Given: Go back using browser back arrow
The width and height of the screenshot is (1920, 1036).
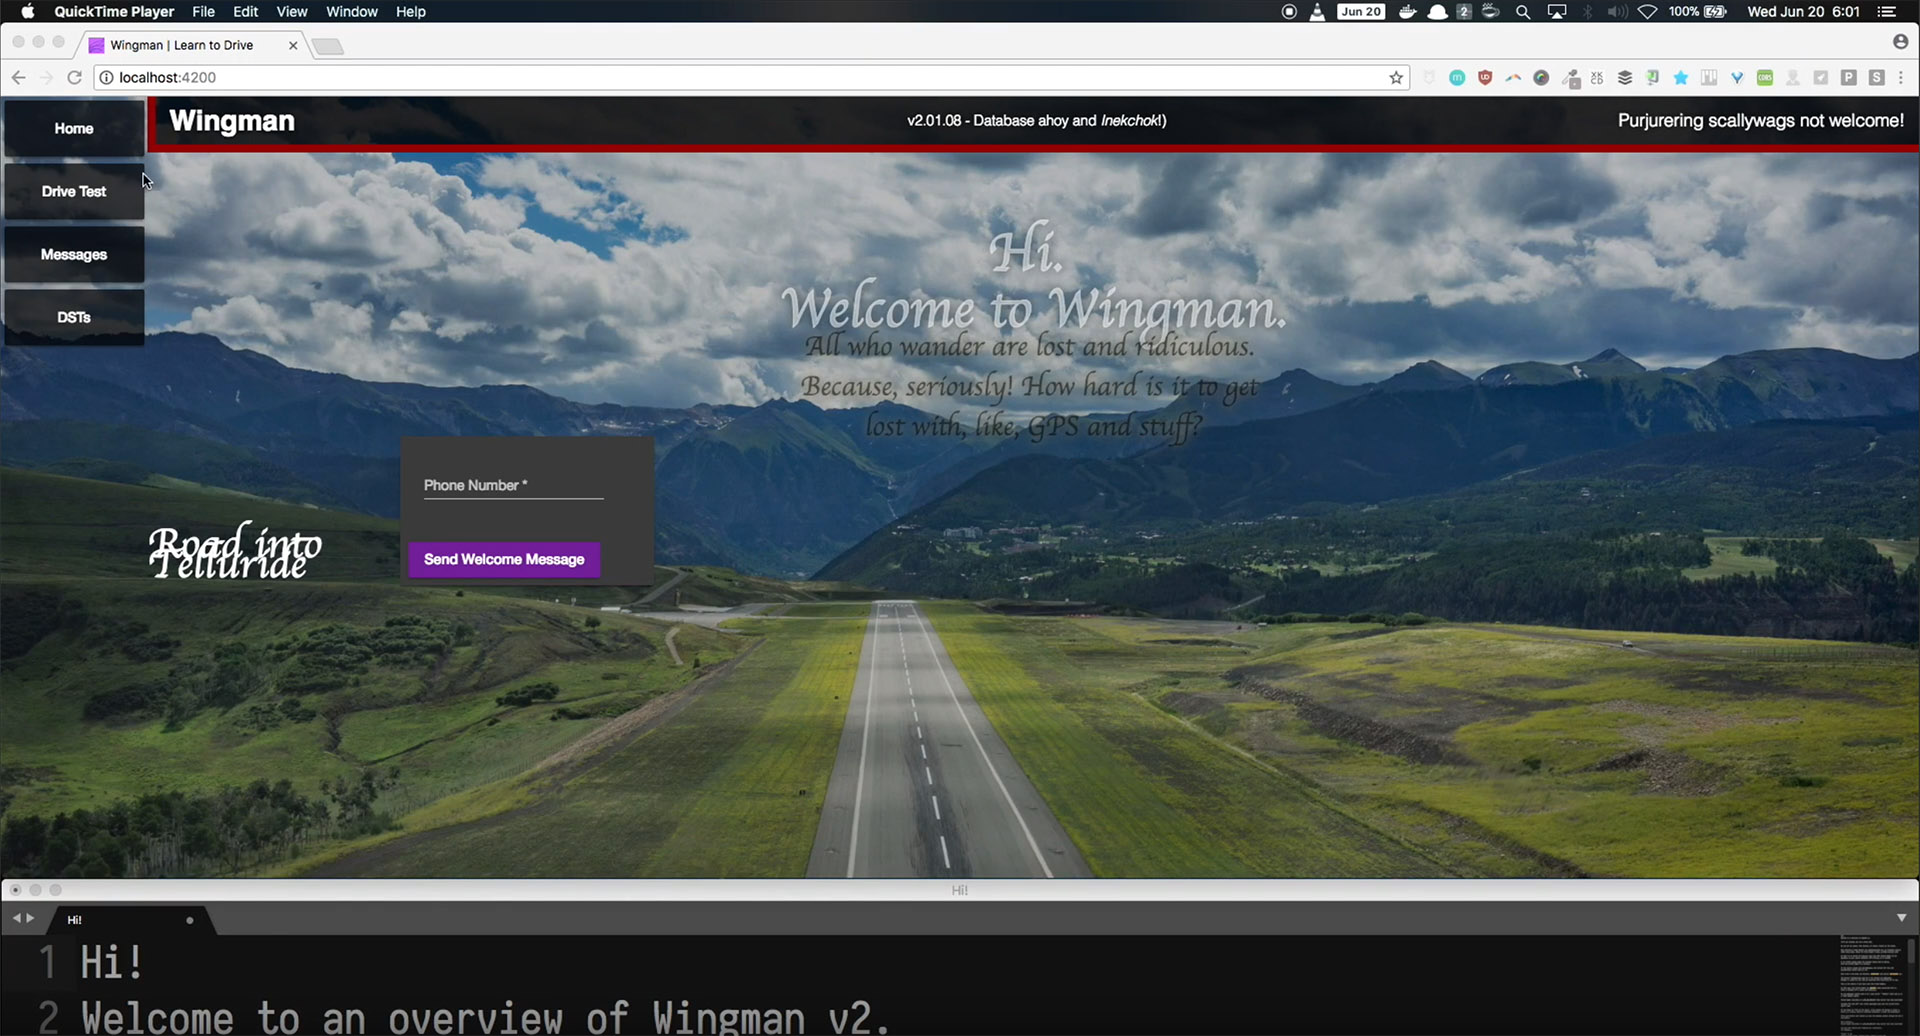Looking at the screenshot, I should tap(18, 78).
